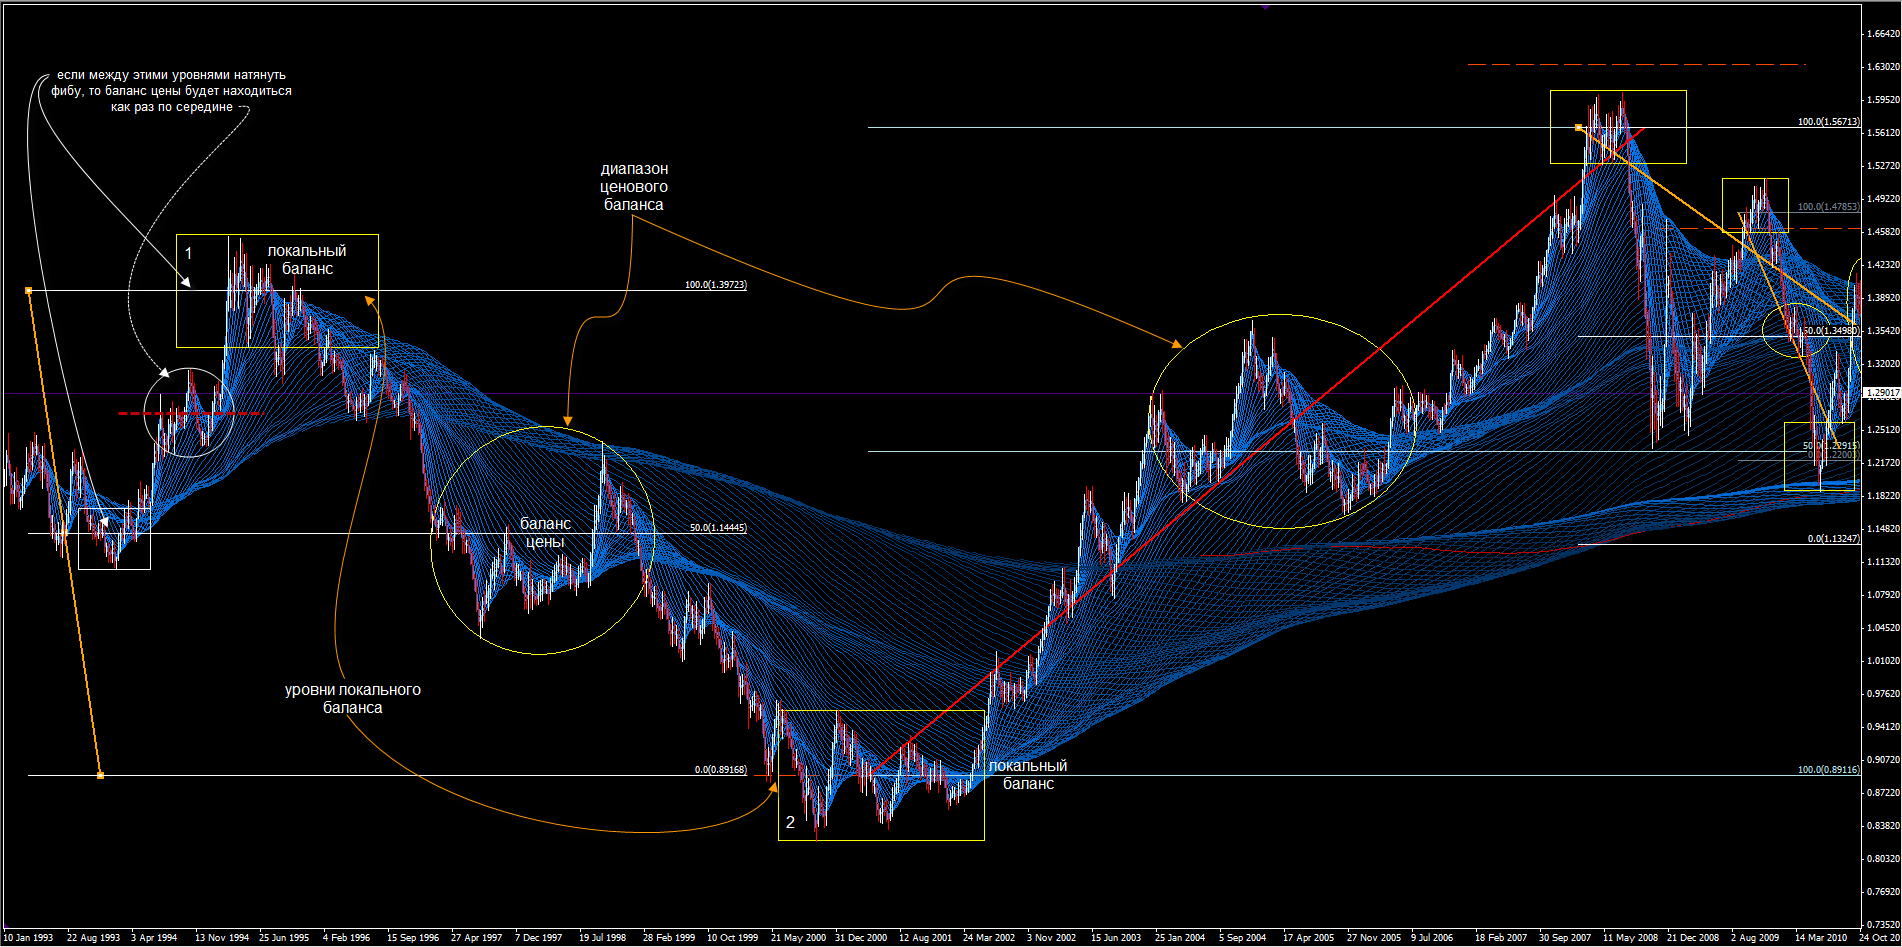Click the 'баланс цены' text label

coord(545,533)
